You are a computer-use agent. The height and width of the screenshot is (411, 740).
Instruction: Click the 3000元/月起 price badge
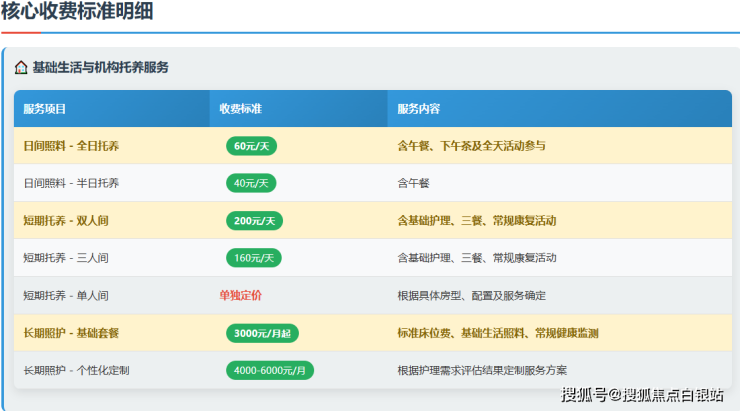coord(262,333)
